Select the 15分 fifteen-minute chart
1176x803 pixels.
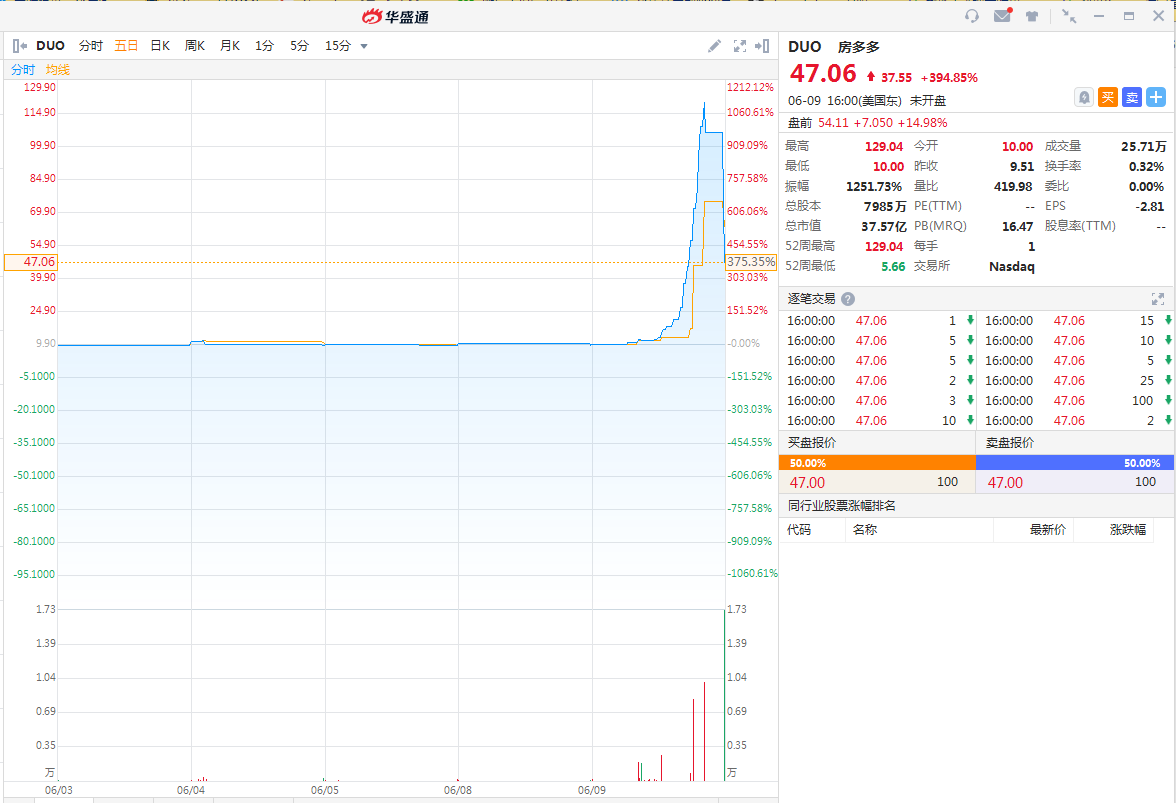pyautogui.click(x=338, y=46)
